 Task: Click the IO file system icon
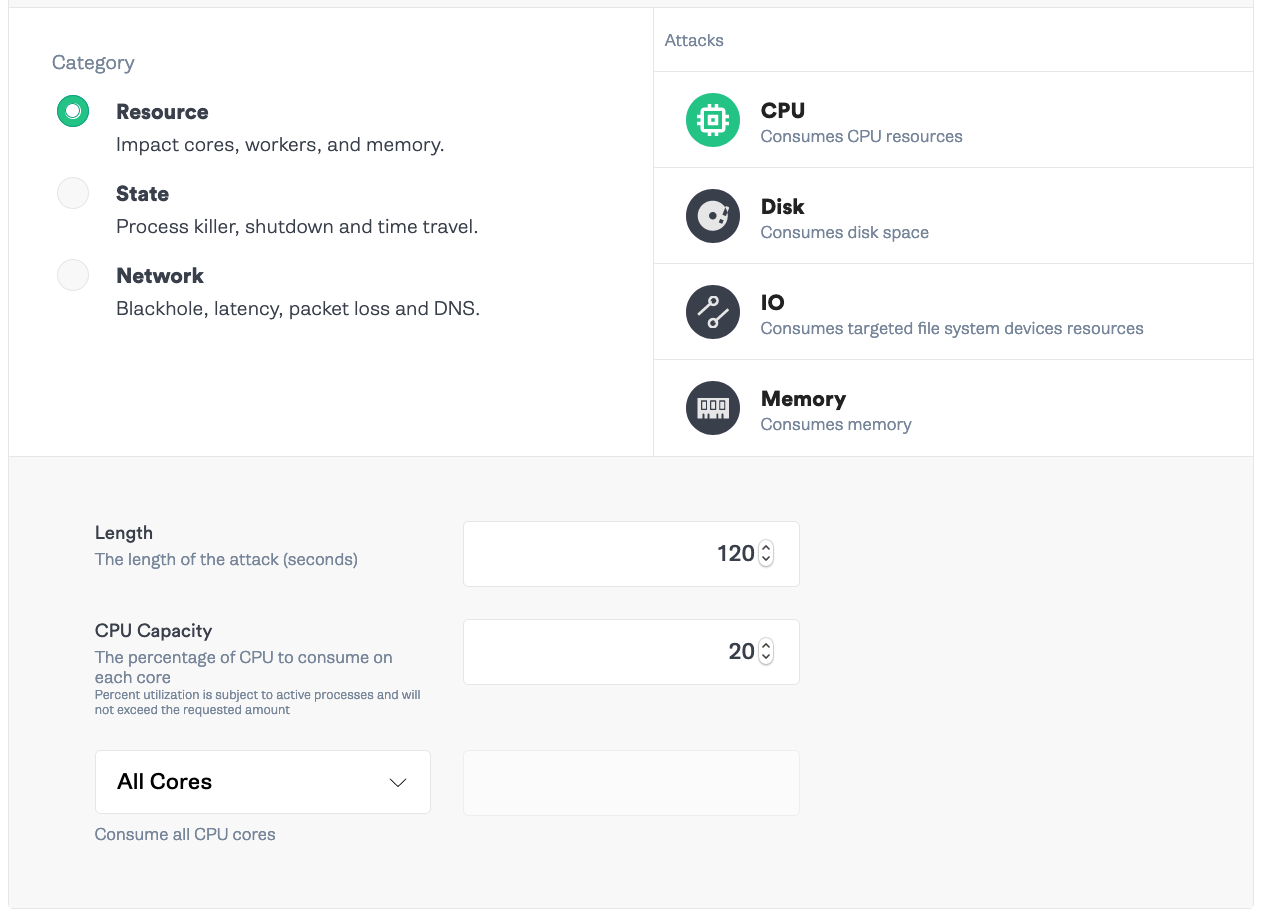pyautogui.click(x=713, y=312)
